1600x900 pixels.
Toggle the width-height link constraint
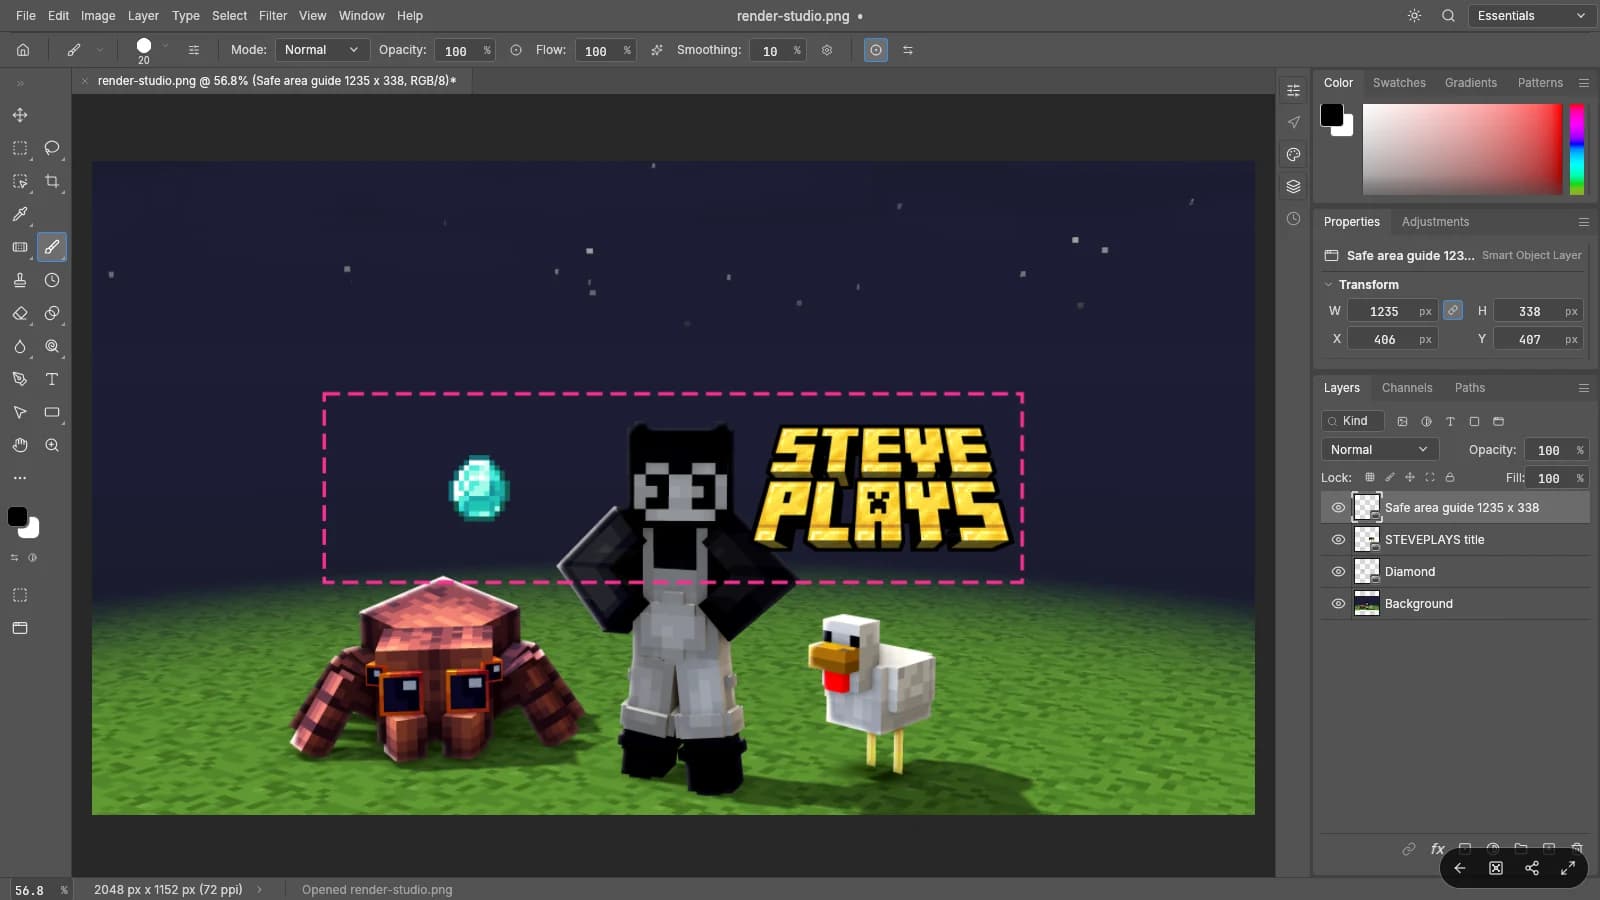click(x=1453, y=311)
